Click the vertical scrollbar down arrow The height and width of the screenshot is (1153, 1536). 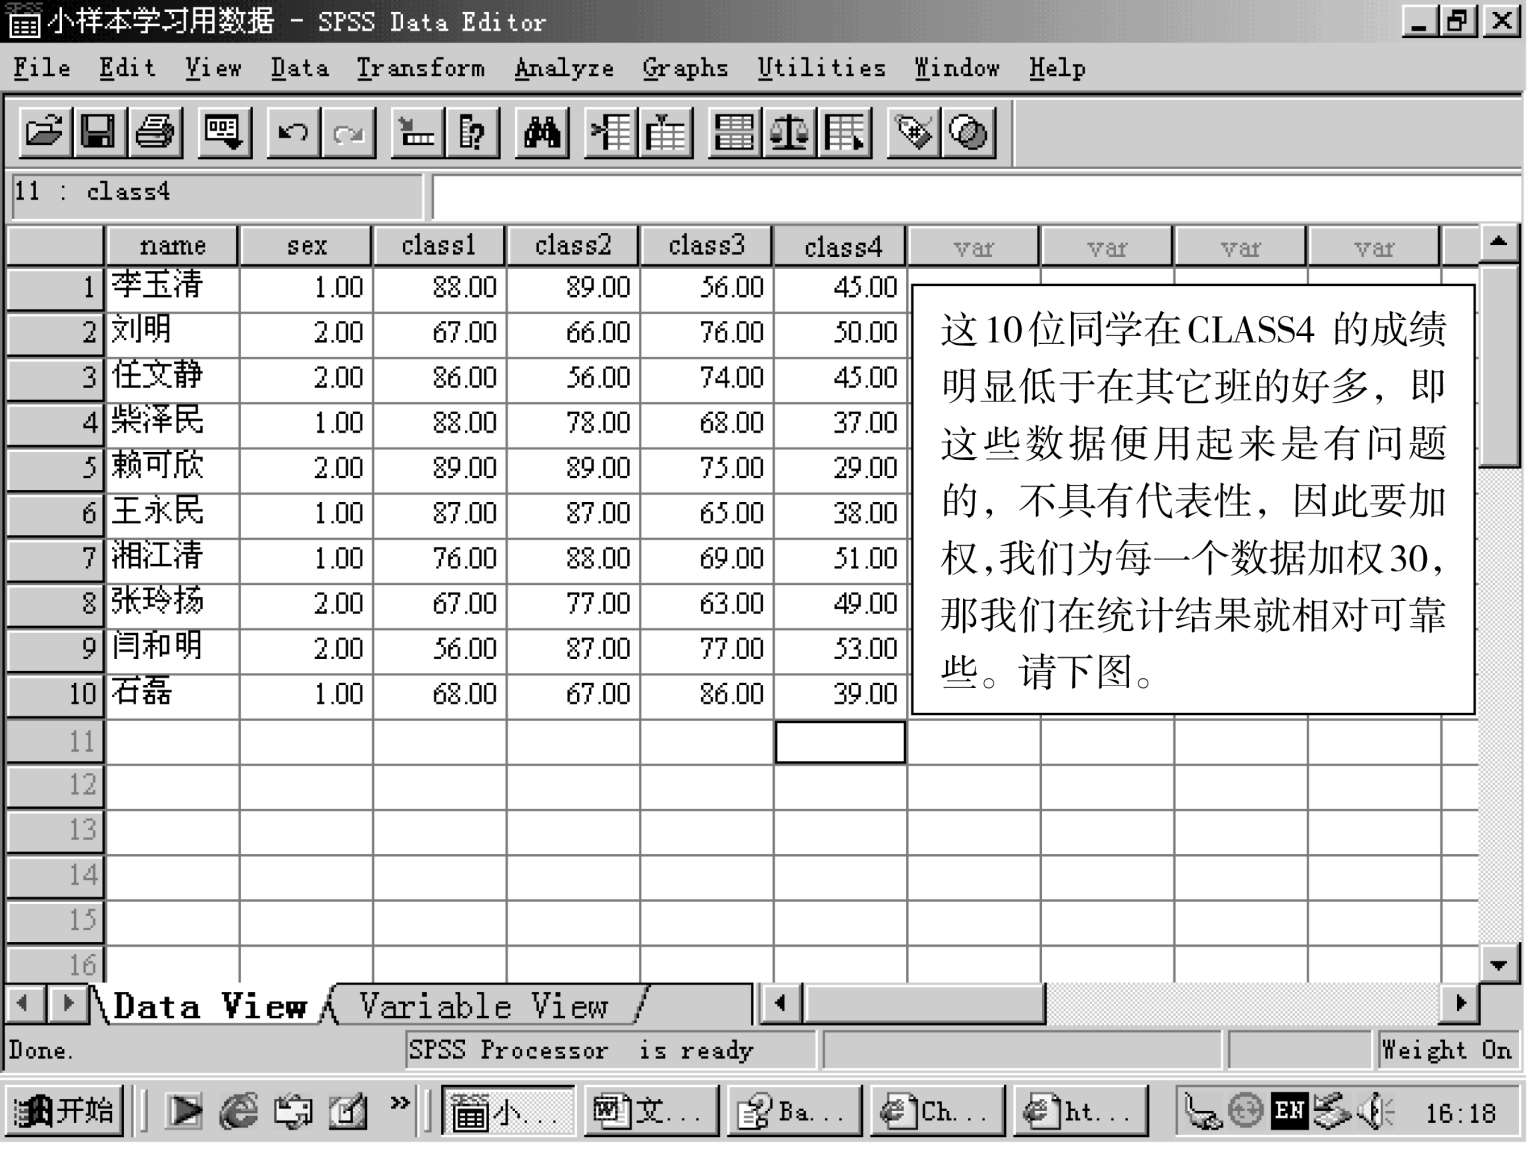[1498, 965]
